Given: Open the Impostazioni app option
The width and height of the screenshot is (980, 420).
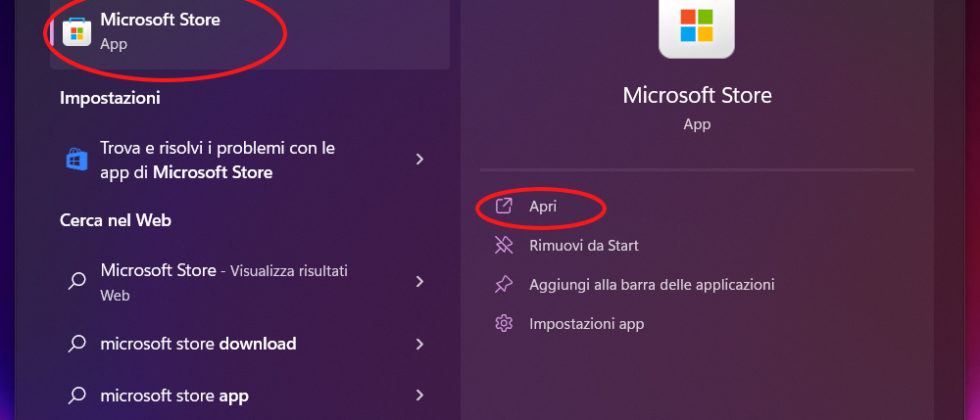Looking at the screenshot, I should click(586, 323).
